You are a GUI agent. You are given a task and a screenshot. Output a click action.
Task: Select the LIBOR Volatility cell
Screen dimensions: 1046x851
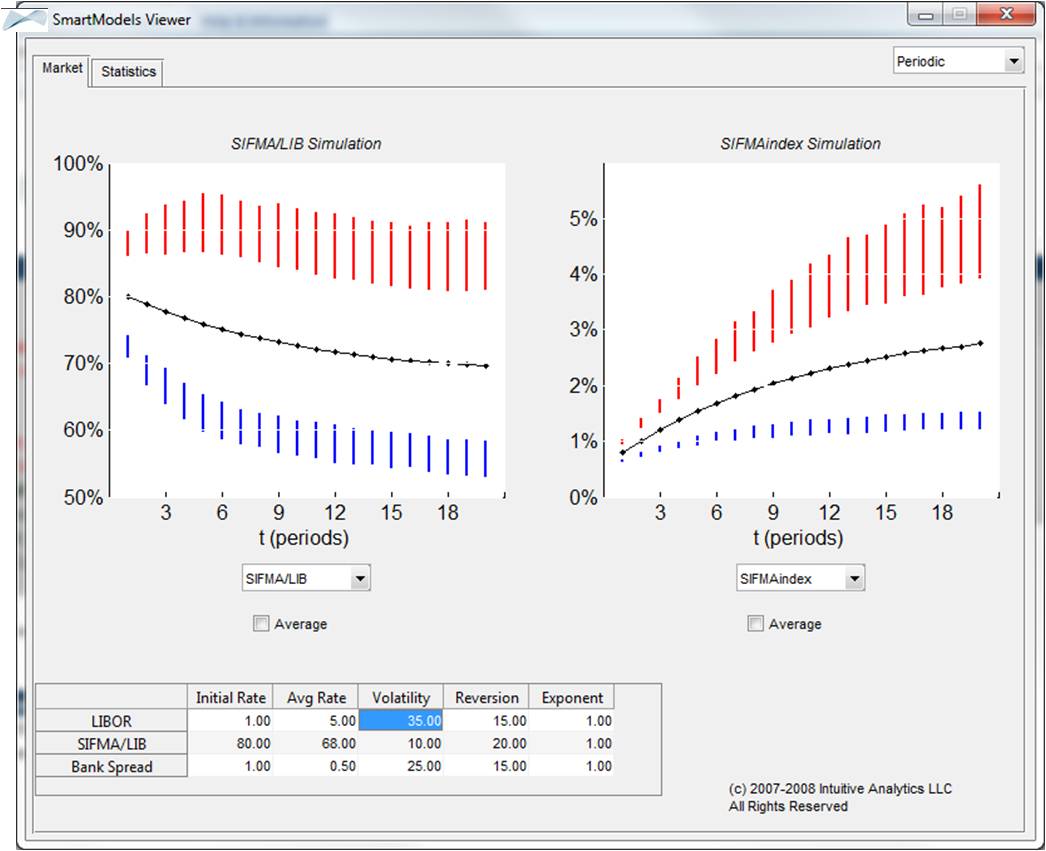[400, 720]
